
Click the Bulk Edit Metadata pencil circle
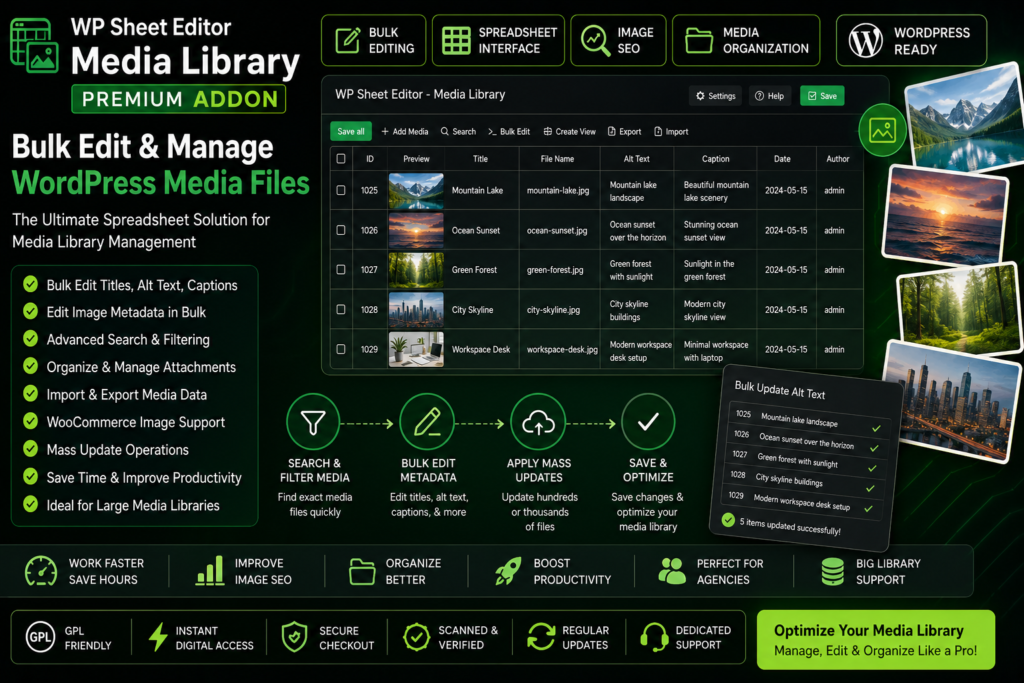point(427,423)
